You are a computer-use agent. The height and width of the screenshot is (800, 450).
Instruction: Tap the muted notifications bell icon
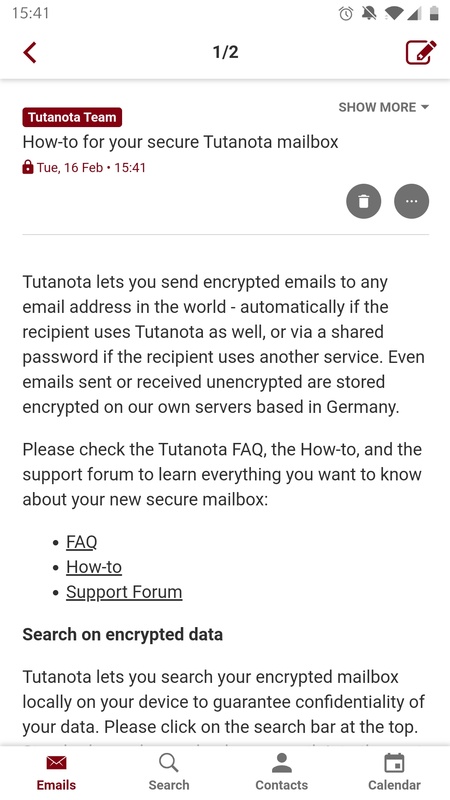point(369,13)
